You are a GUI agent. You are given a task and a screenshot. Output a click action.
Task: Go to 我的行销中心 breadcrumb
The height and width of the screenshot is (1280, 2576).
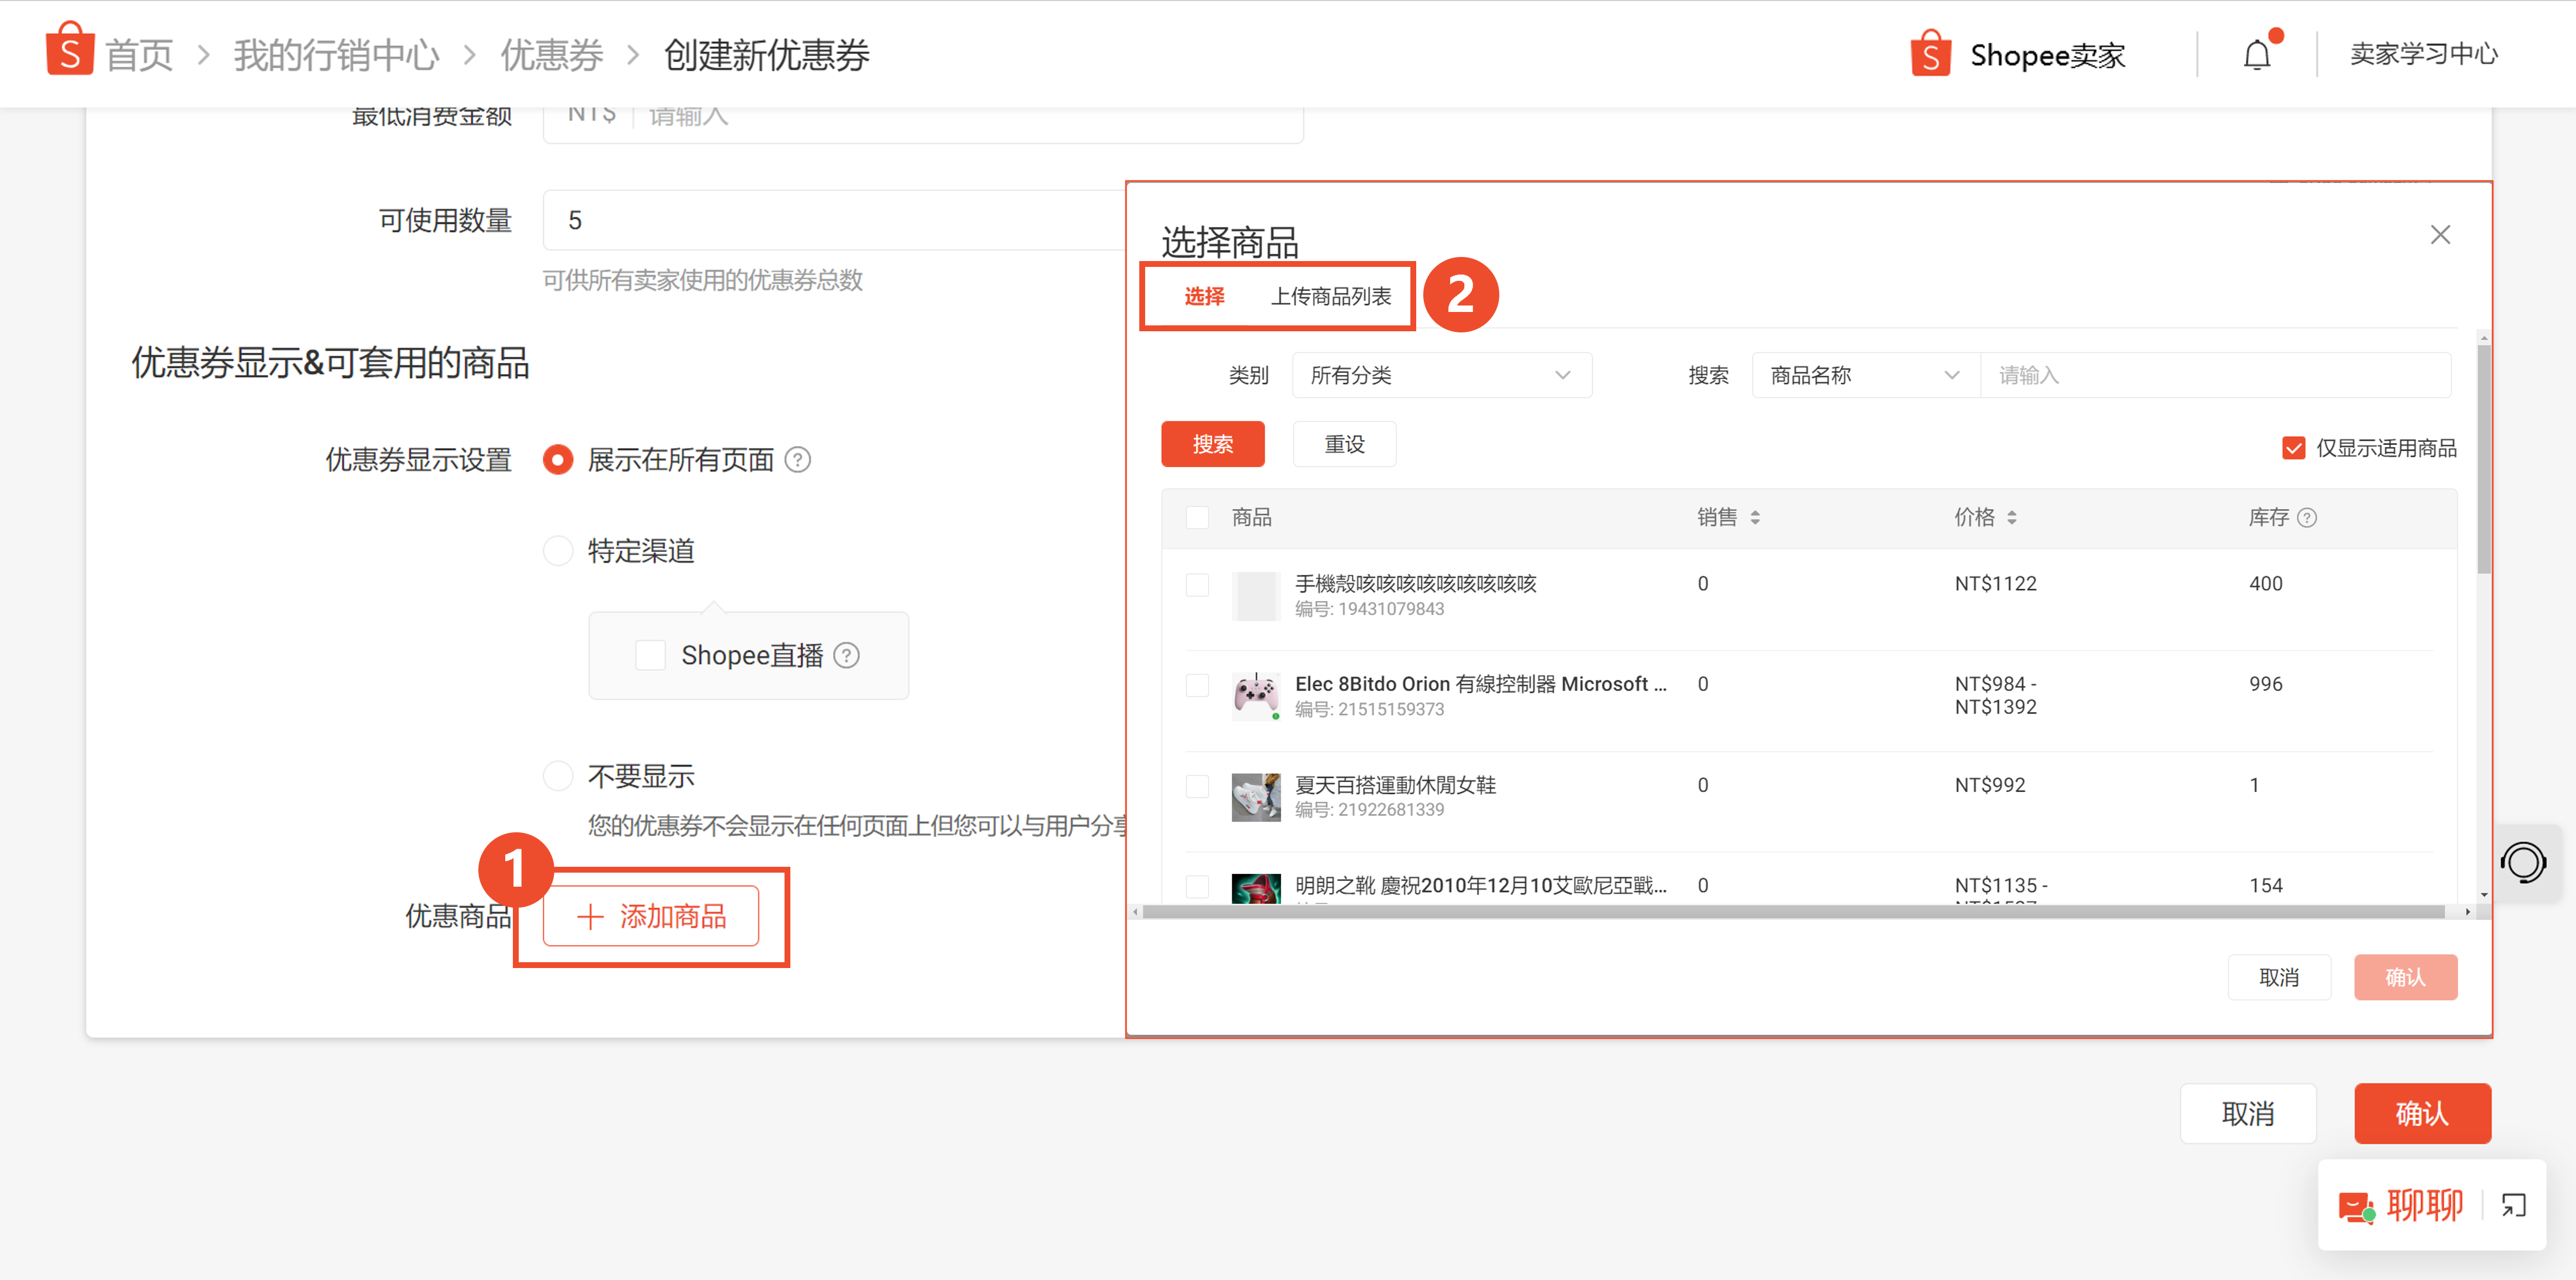(336, 55)
